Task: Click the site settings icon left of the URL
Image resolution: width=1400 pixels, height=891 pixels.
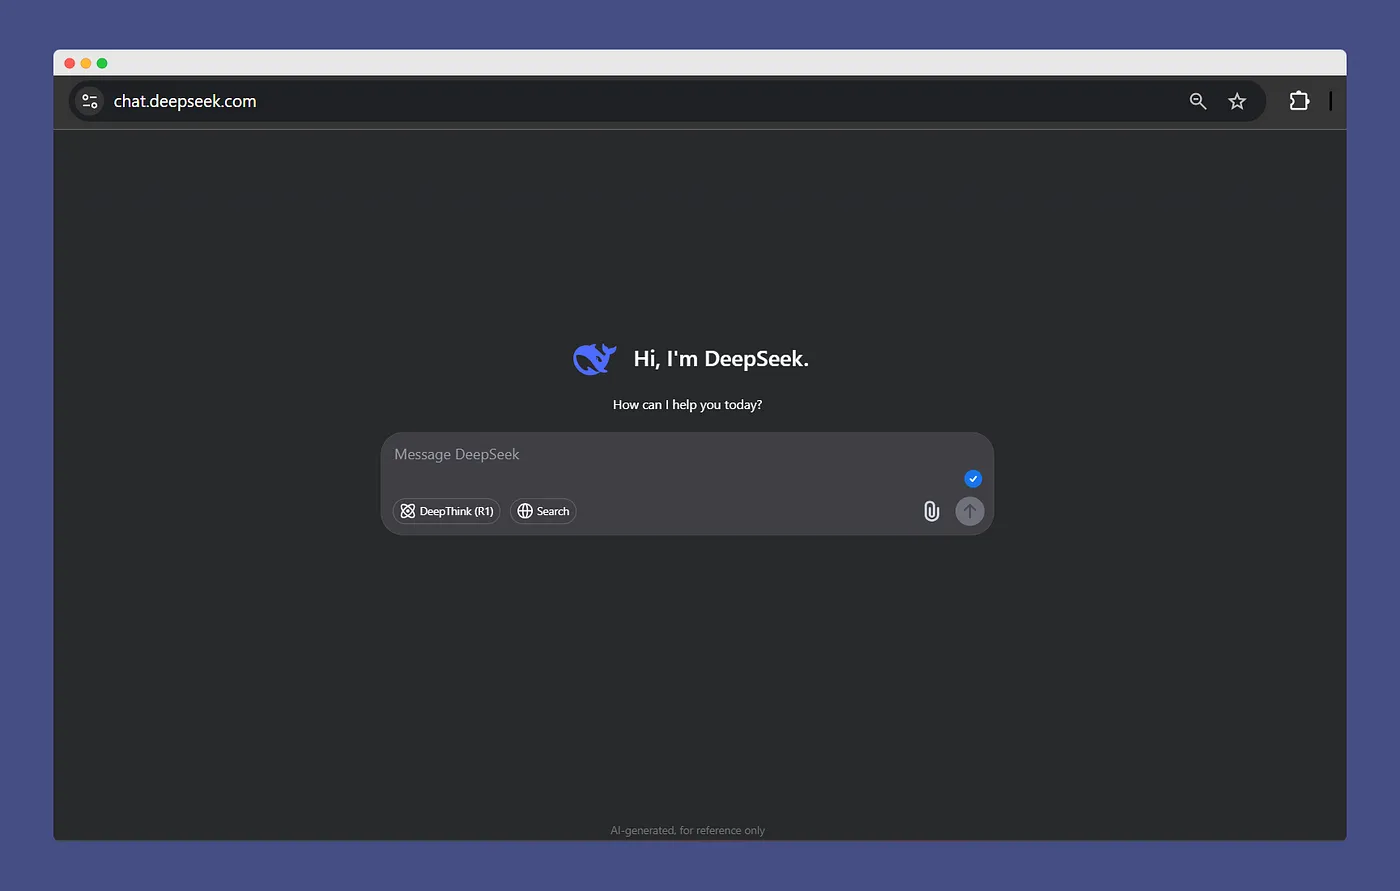Action: coord(89,101)
